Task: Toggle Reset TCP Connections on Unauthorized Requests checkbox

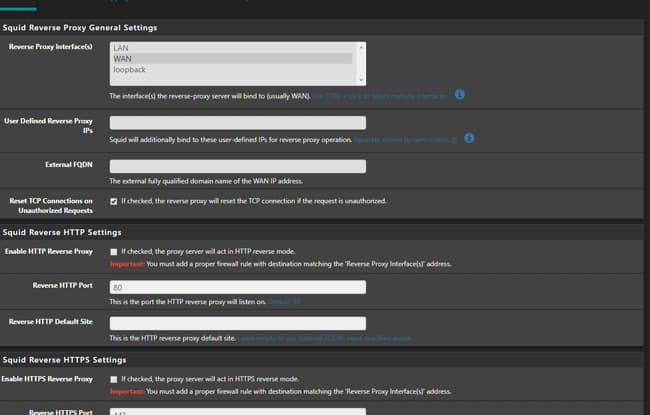Action: pyautogui.click(x=114, y=201)
